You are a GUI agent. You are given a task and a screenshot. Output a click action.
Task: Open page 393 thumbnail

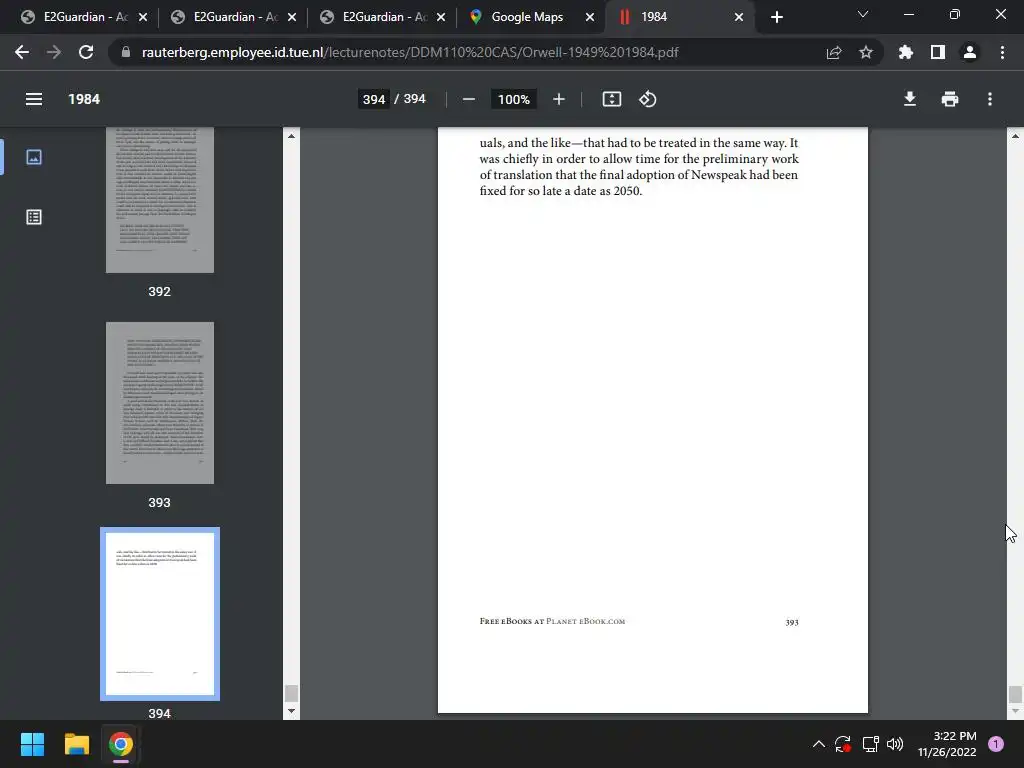[159, 403]
